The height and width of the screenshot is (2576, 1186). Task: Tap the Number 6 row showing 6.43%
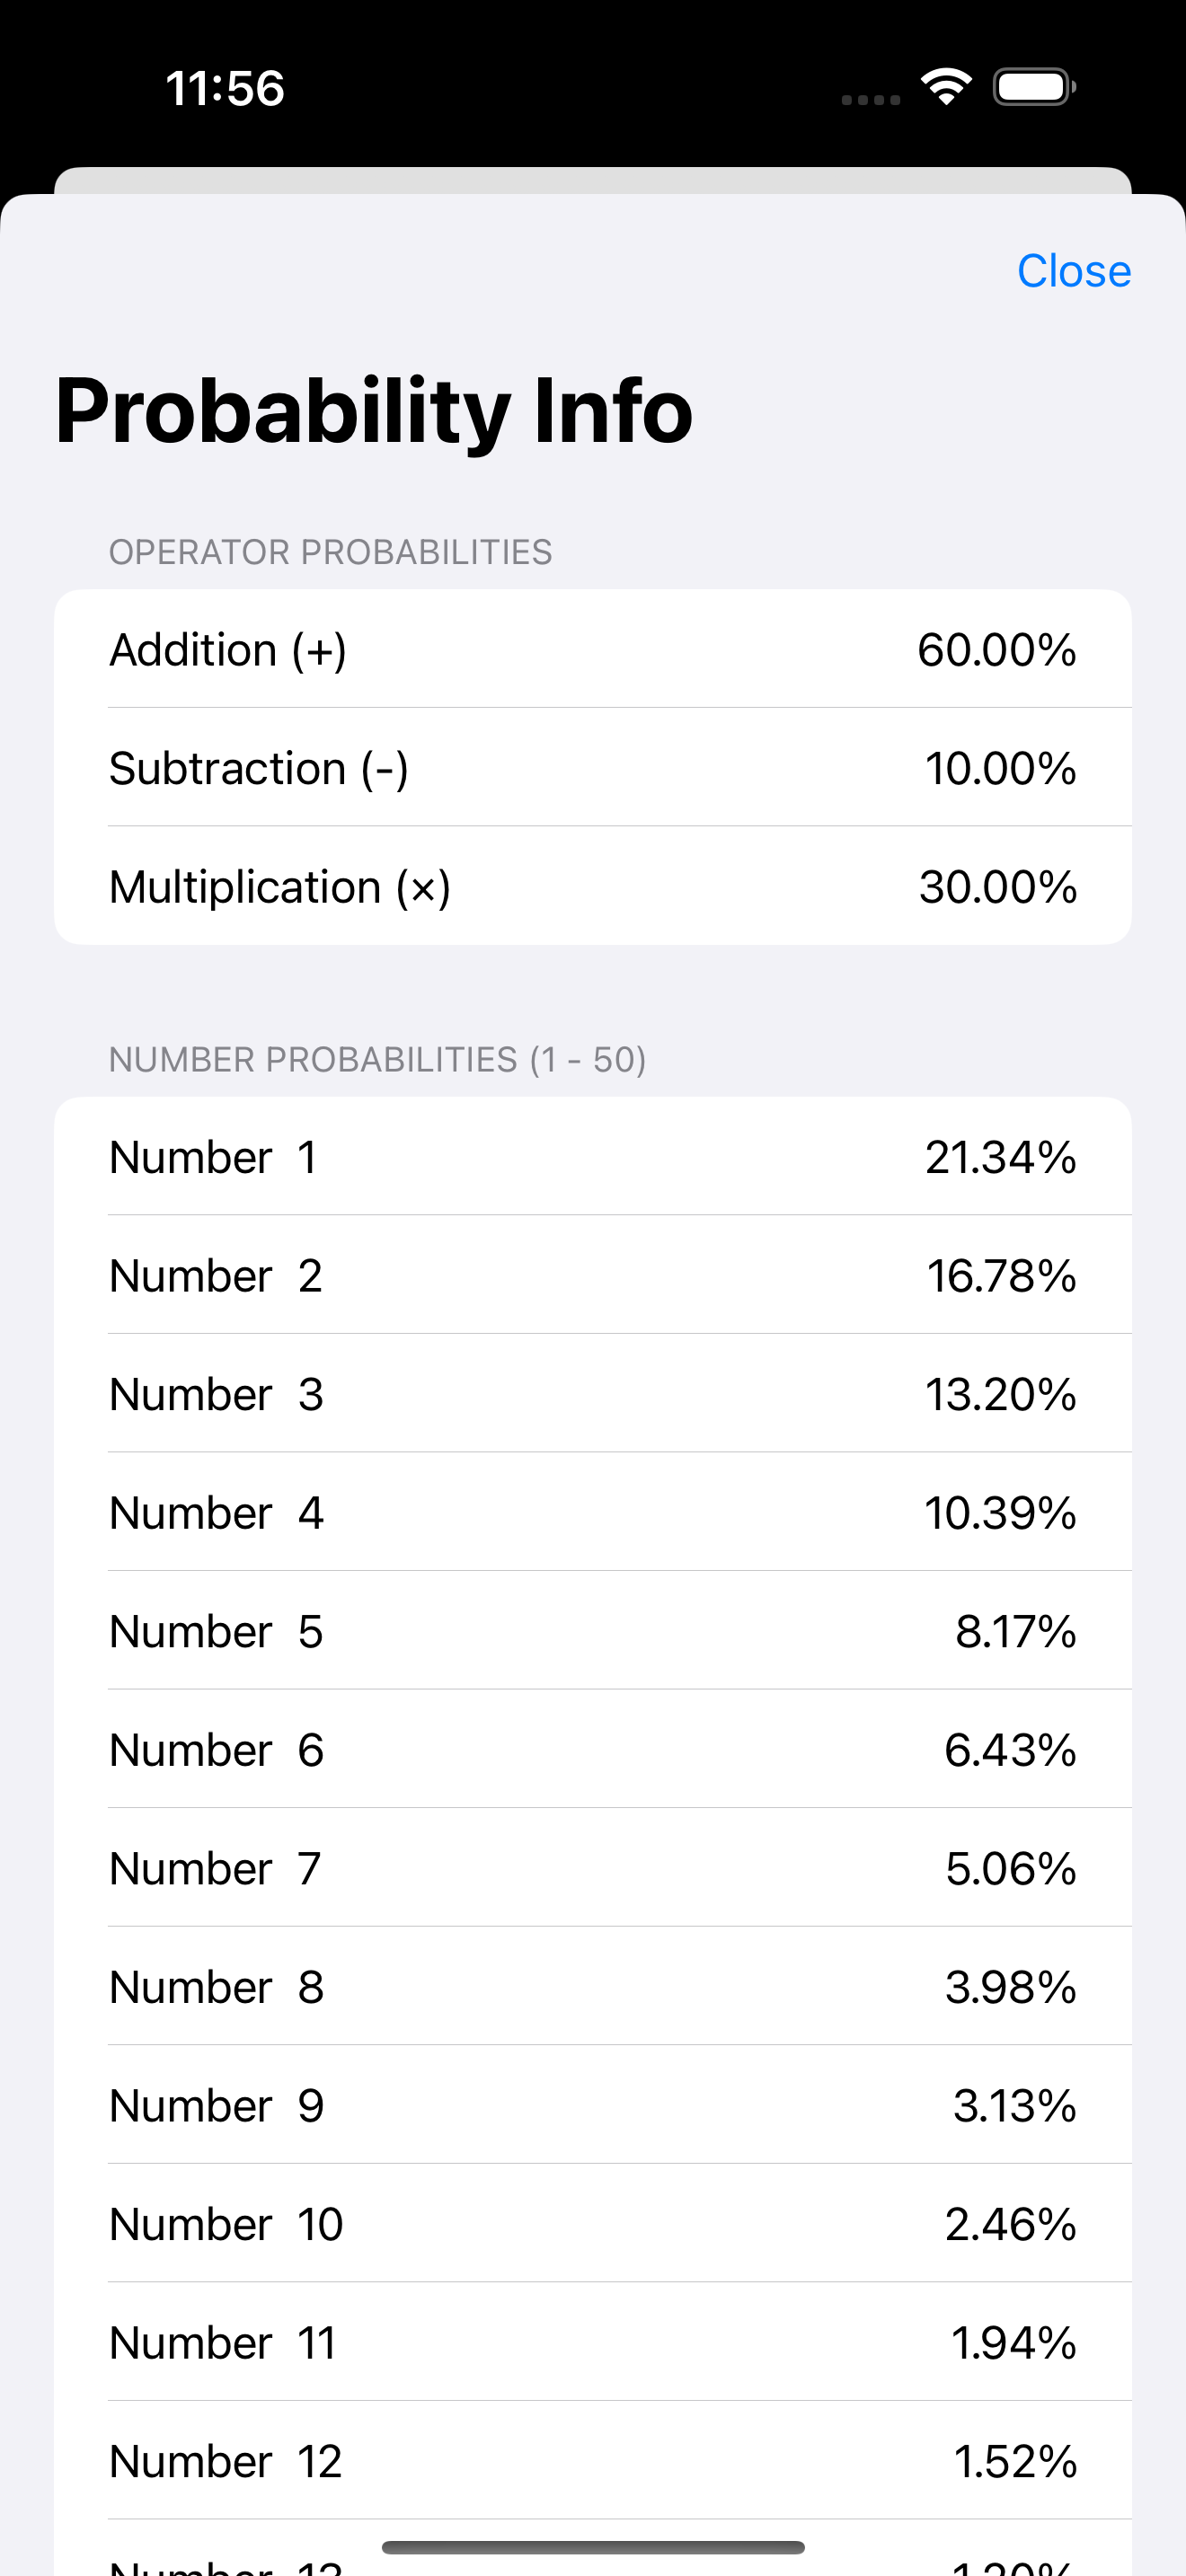593,1749
